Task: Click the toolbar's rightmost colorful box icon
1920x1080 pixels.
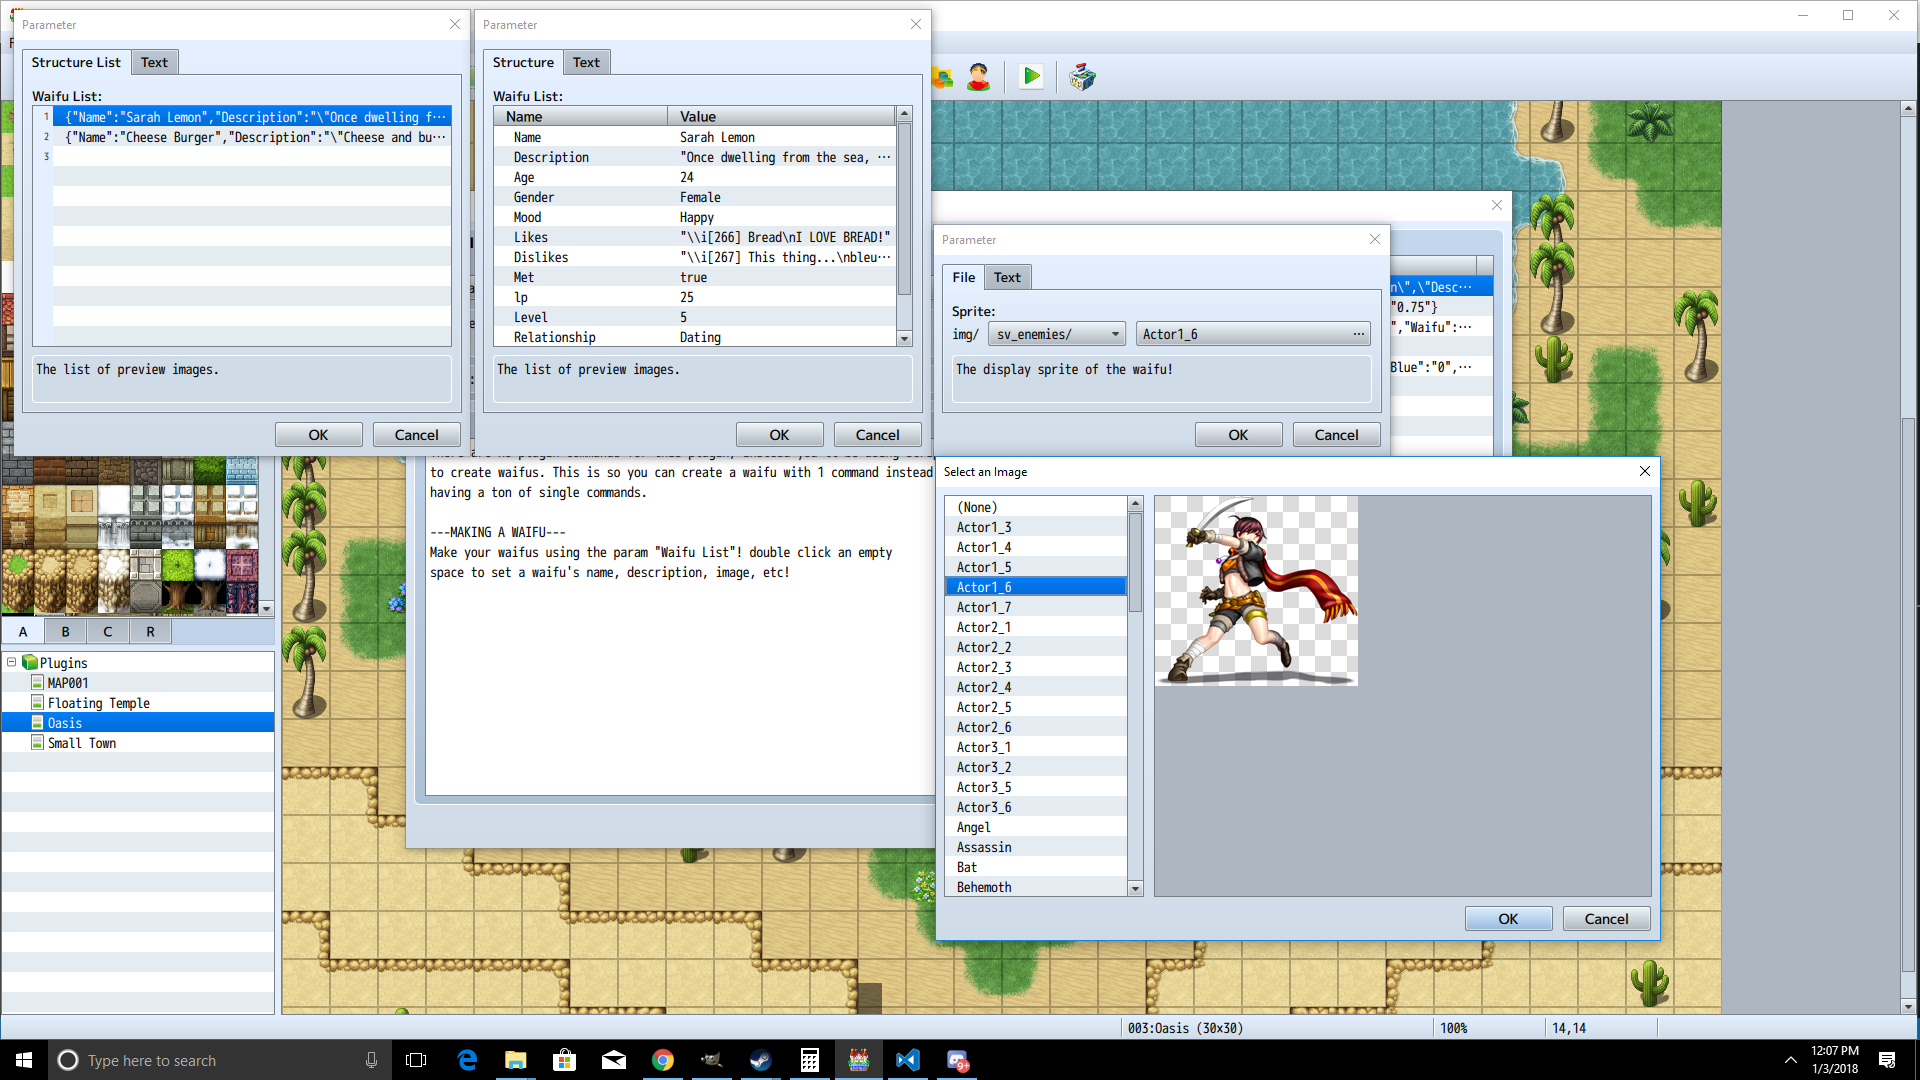Action: (1082, 77)
